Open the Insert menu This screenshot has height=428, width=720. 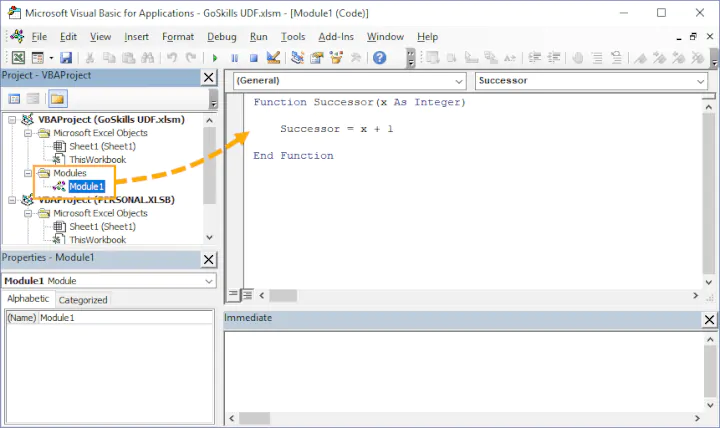pyautogui.click(x=136, y=37)
